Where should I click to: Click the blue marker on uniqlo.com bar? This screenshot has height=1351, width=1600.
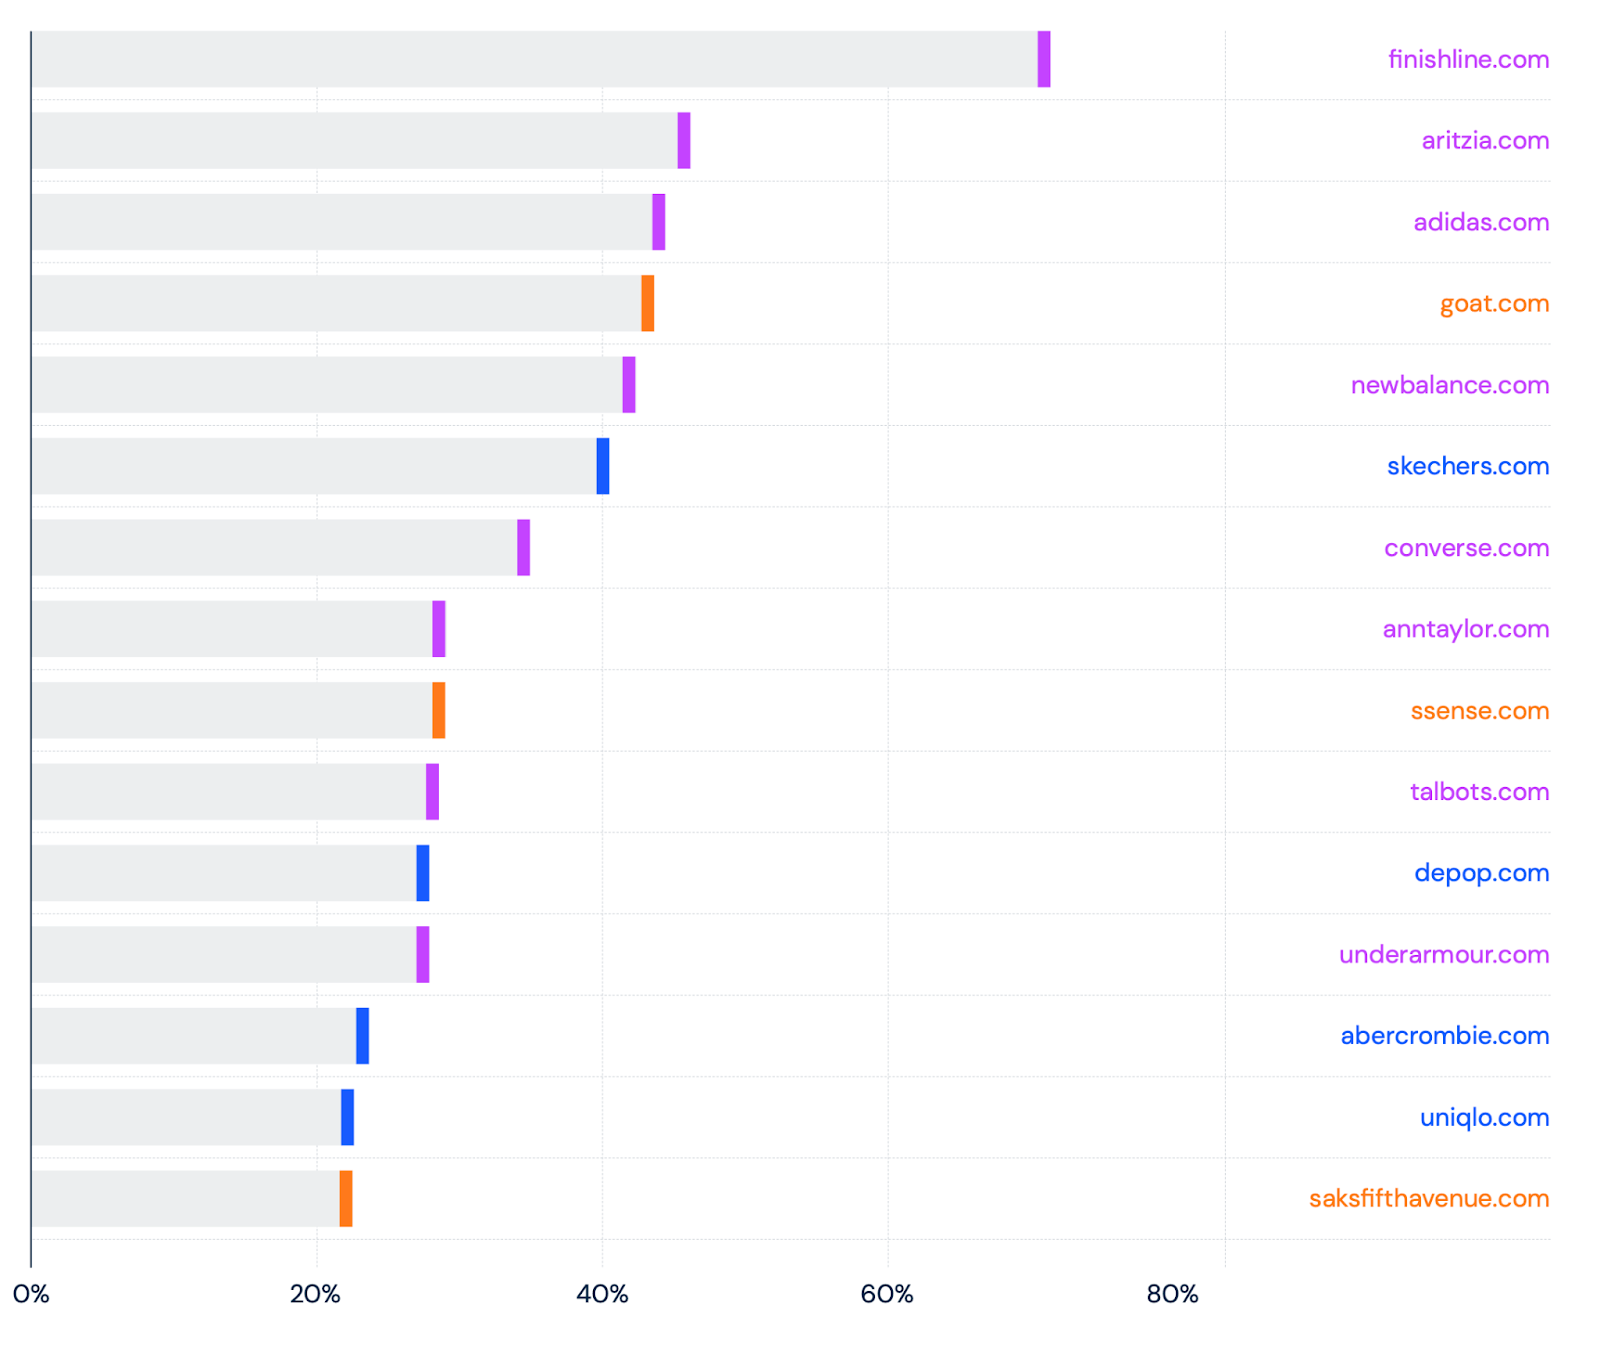[348, 1118]
